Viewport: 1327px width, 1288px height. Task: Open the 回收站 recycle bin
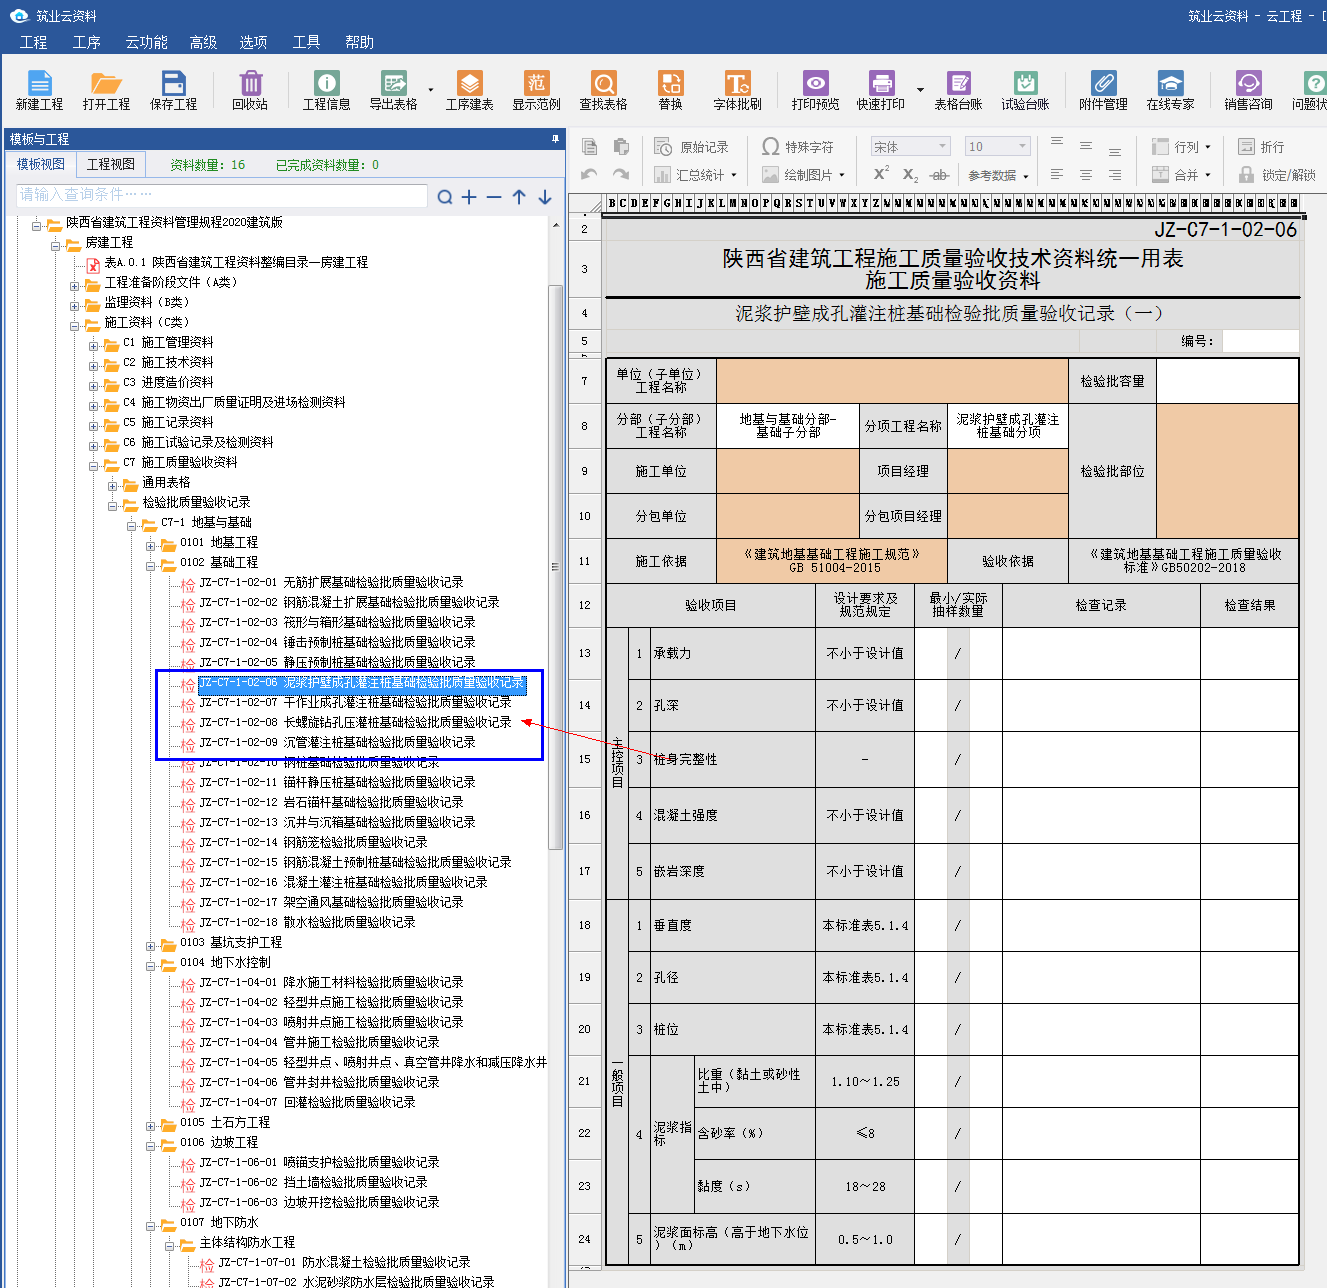click(x=250, y=90)
